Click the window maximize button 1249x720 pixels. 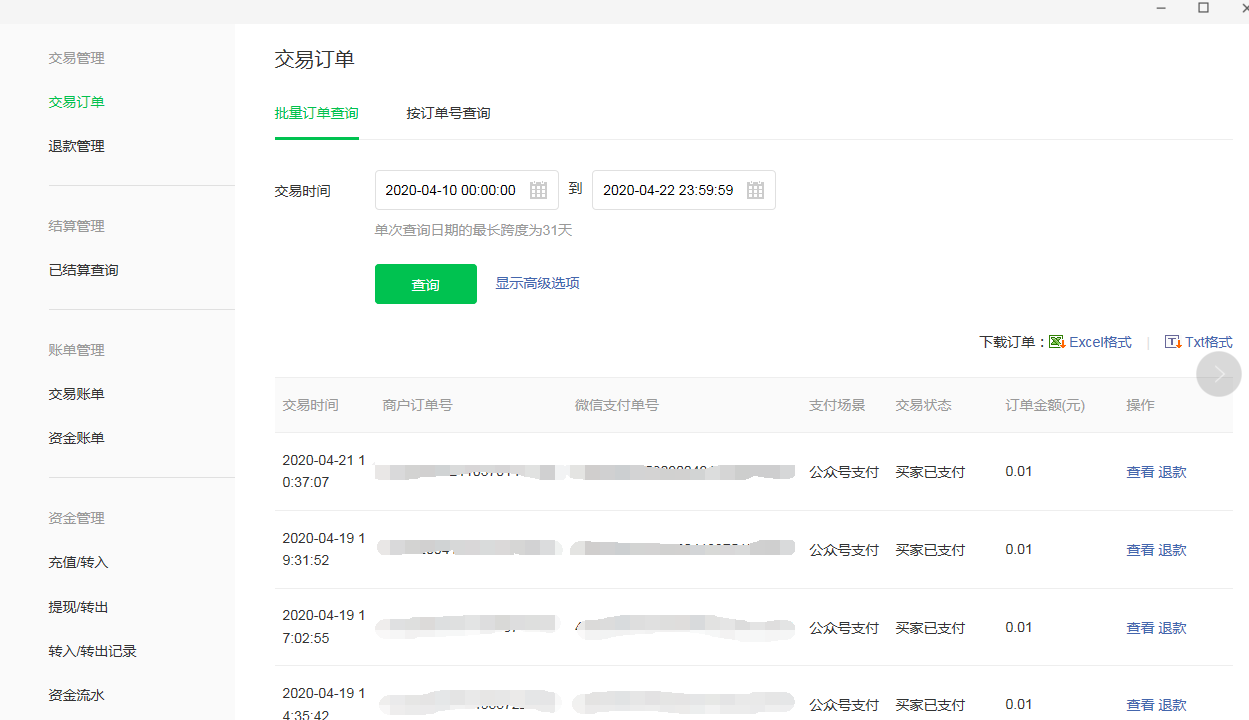[1204, 8]
